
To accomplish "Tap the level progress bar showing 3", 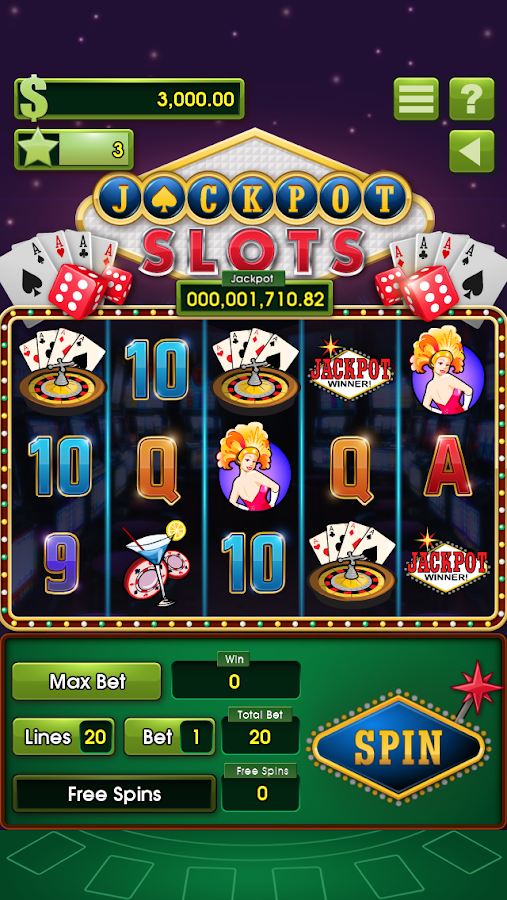I will pyautogui.click(x=74, y=149).
